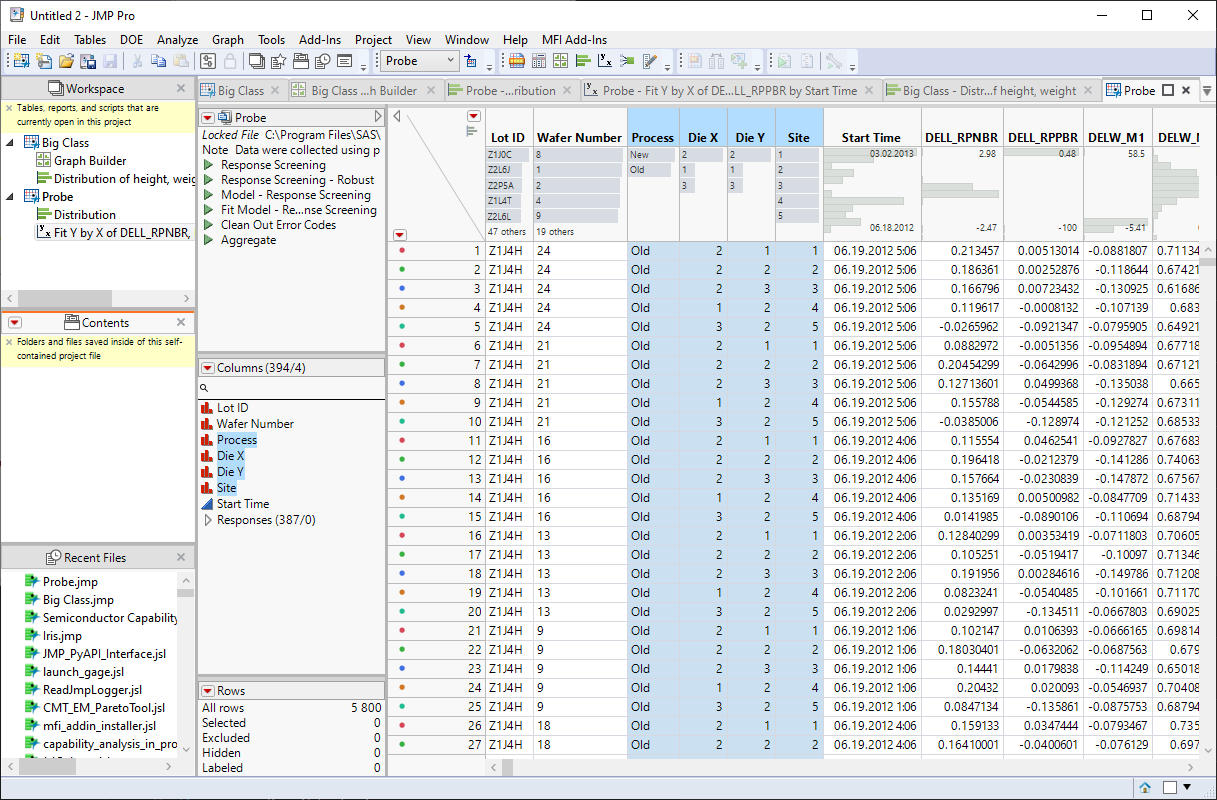Click the Tabulate toolbar icon
This screenshot has height=800, width=1217.
538,61
